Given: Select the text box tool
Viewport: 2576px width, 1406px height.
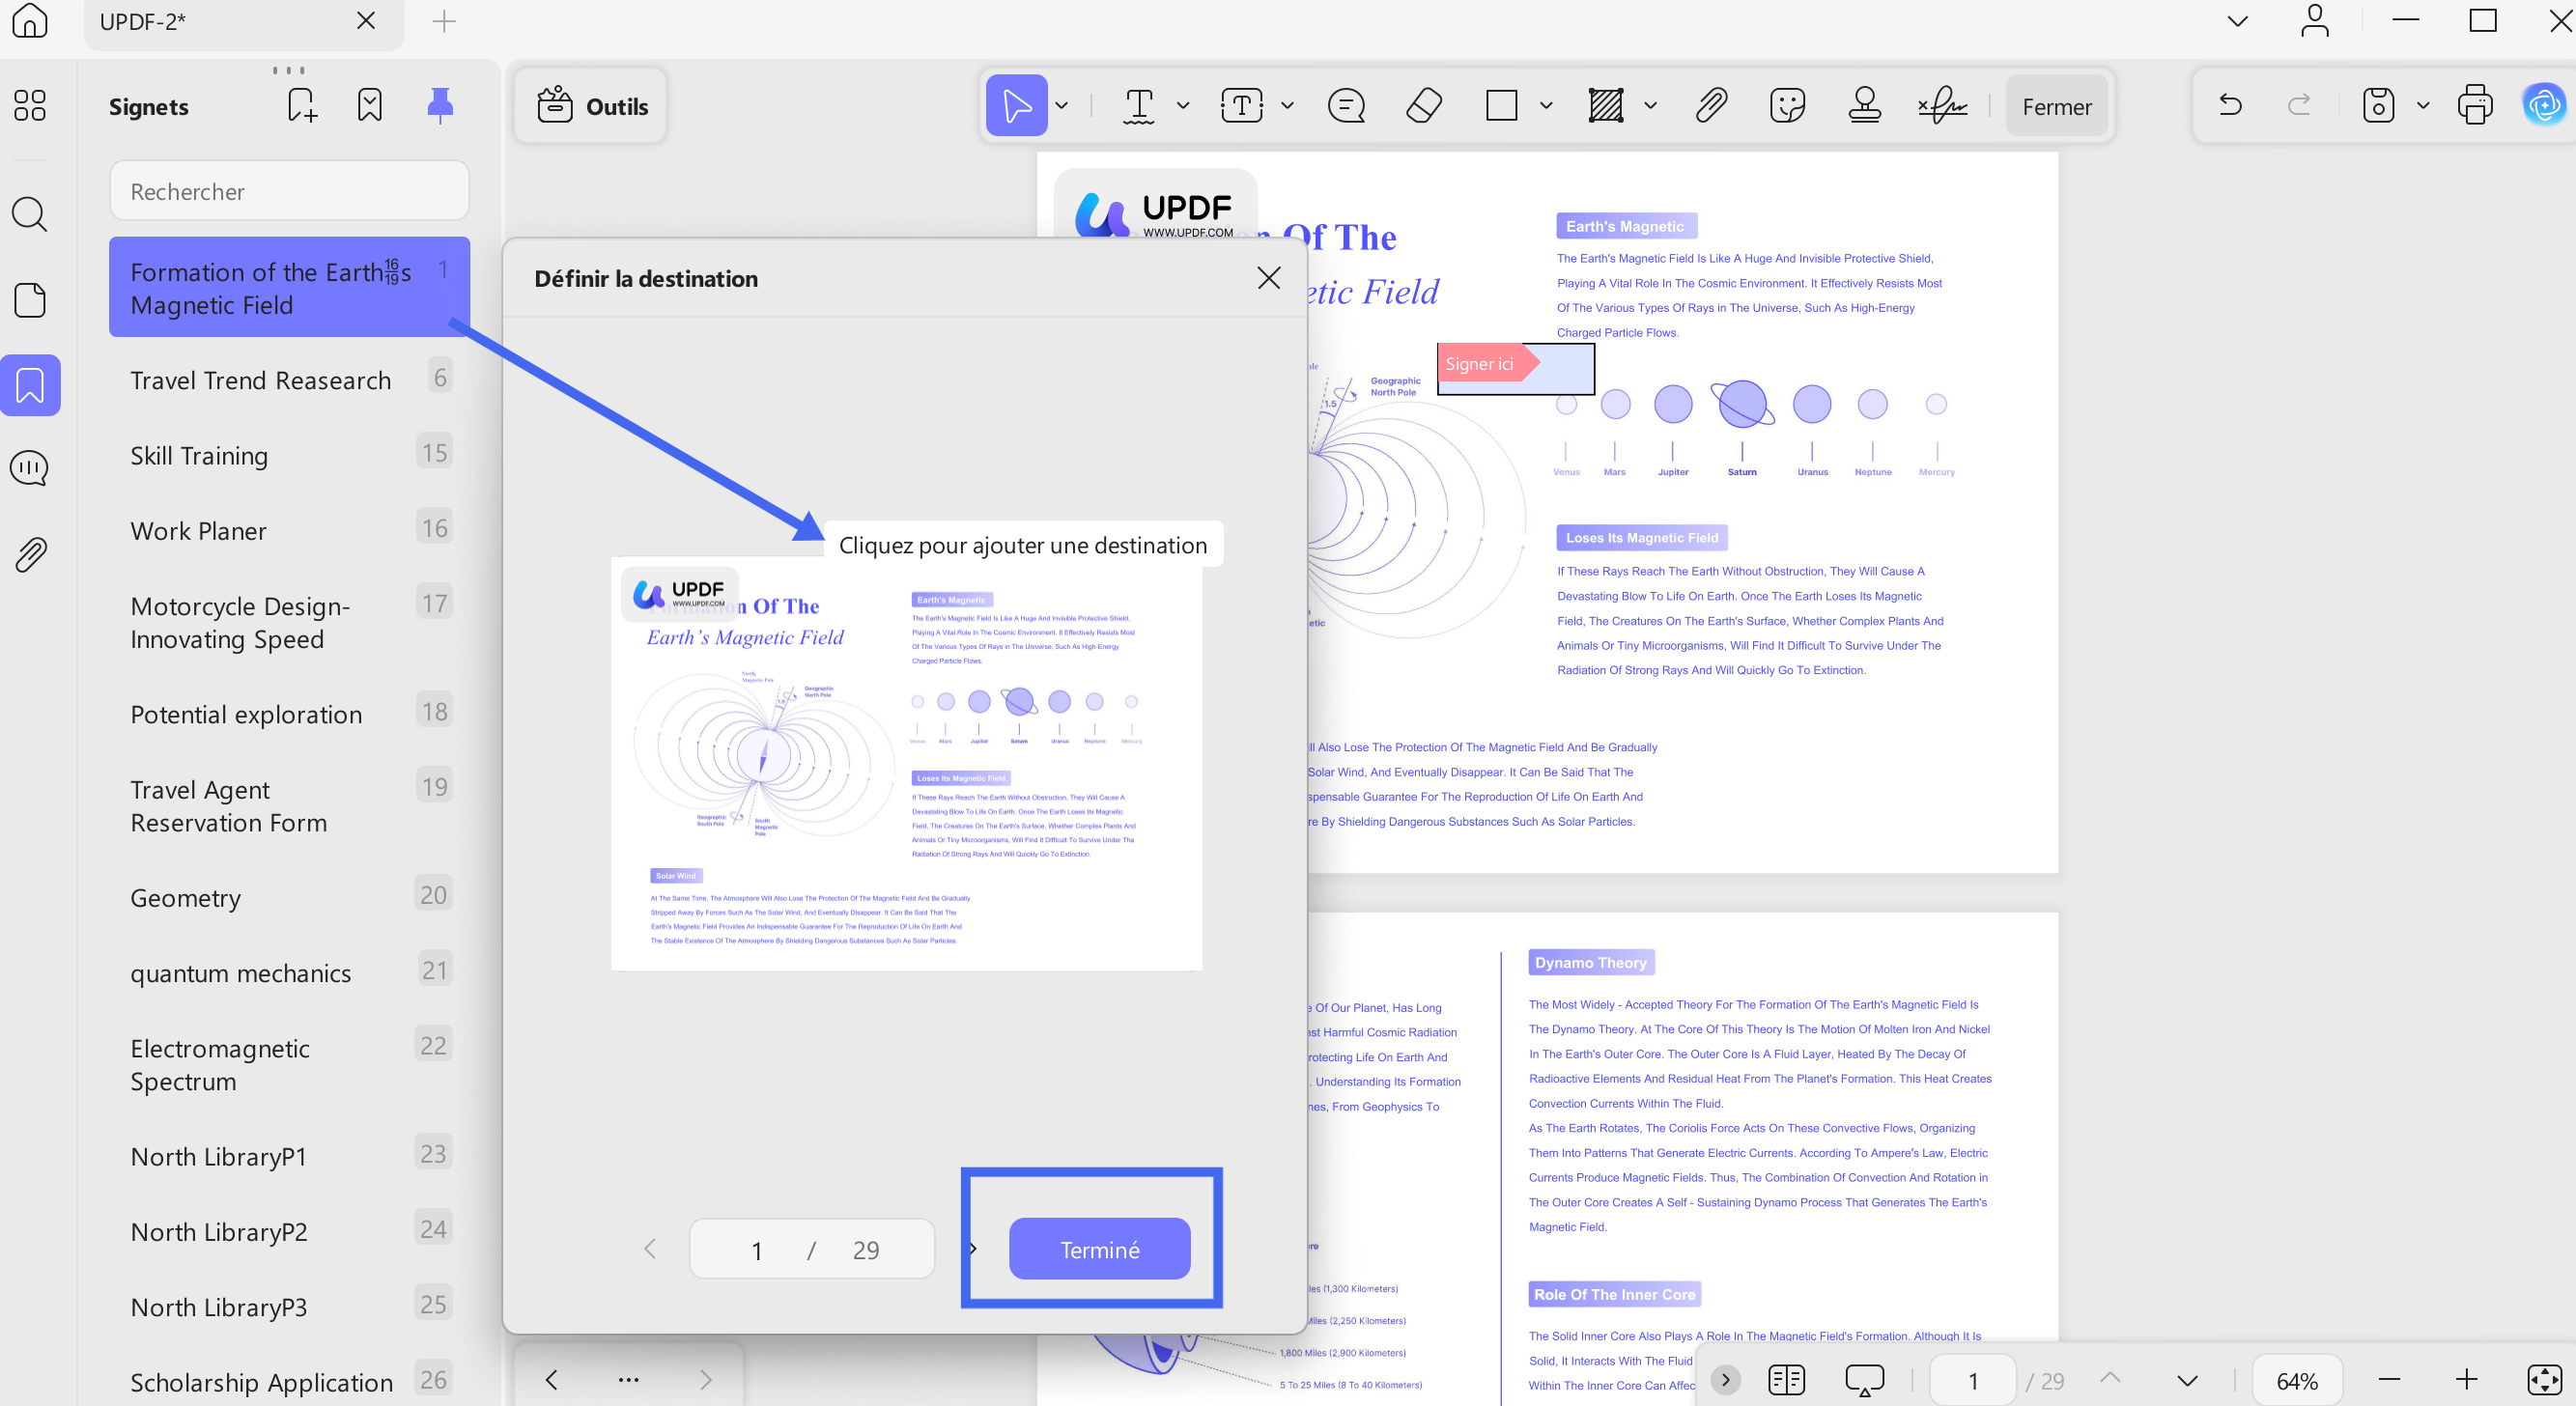Looking at the screenshot, I should click(x=1242, y=105).
